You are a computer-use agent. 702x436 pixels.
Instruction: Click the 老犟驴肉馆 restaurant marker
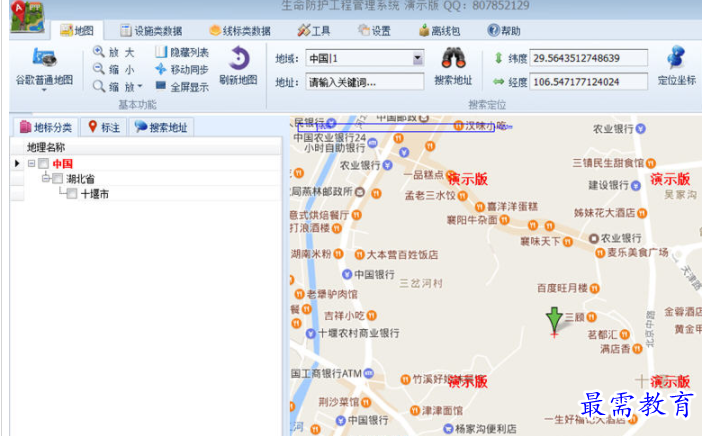pyautogui.click(x=300, y=294)
